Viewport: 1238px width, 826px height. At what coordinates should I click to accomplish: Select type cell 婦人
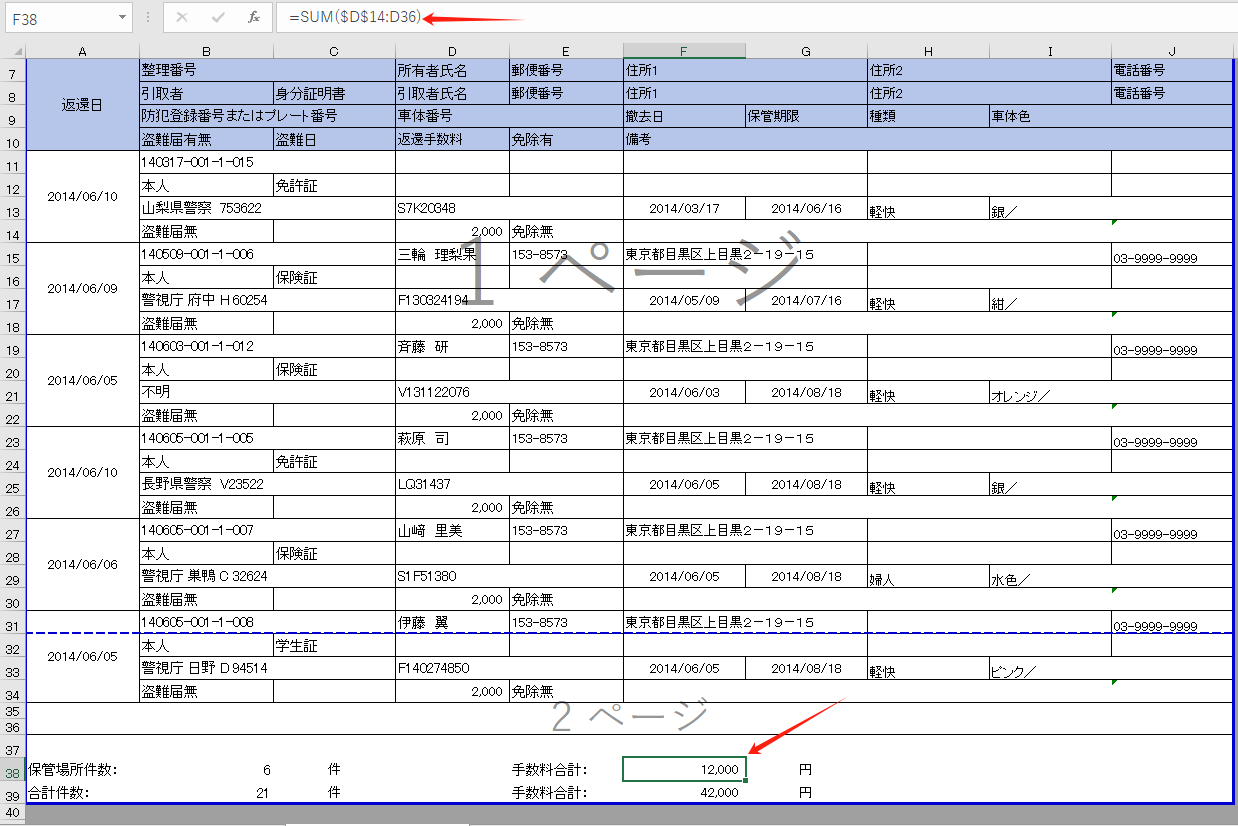click(928, 576)
